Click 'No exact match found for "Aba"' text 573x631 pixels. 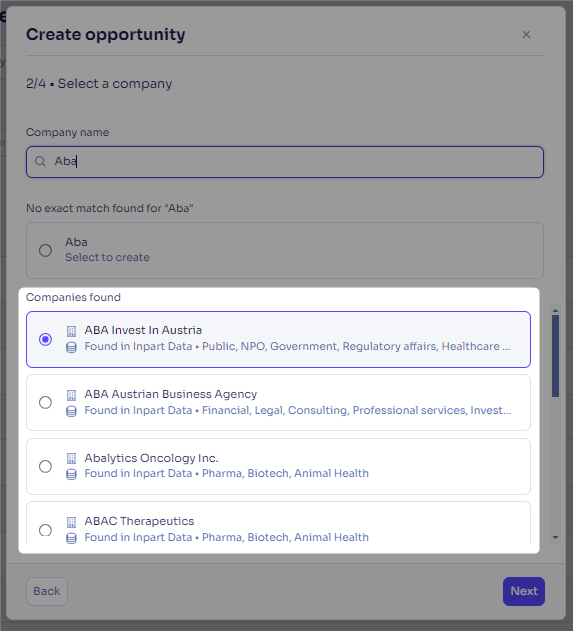coord(109,208)
